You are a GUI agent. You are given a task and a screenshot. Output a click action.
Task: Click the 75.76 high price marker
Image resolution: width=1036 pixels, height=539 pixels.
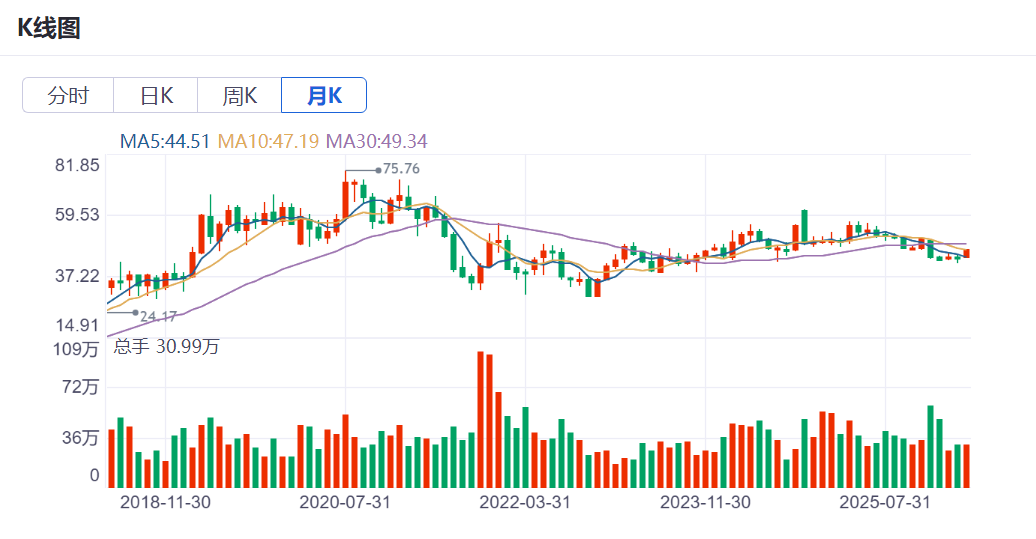point(400,169)
